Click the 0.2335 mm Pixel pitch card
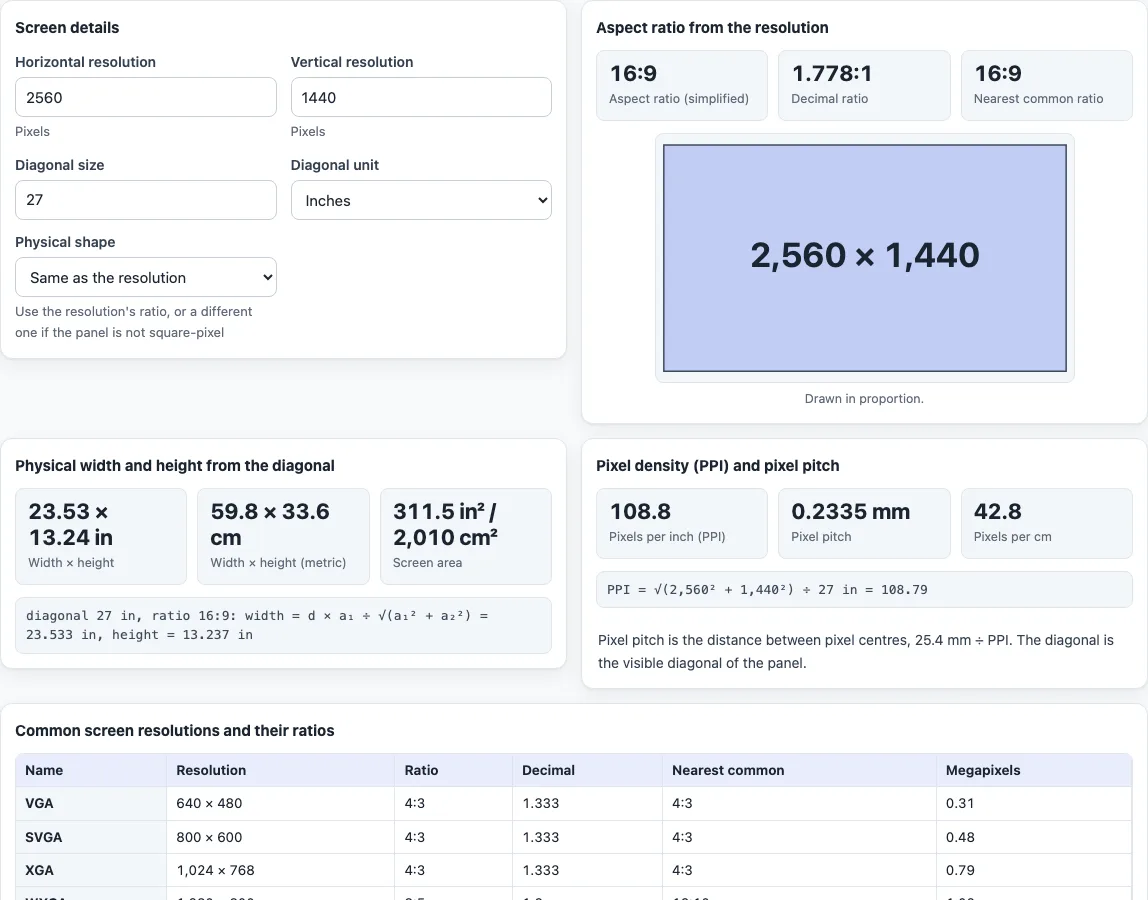 [x=864, y=523]
